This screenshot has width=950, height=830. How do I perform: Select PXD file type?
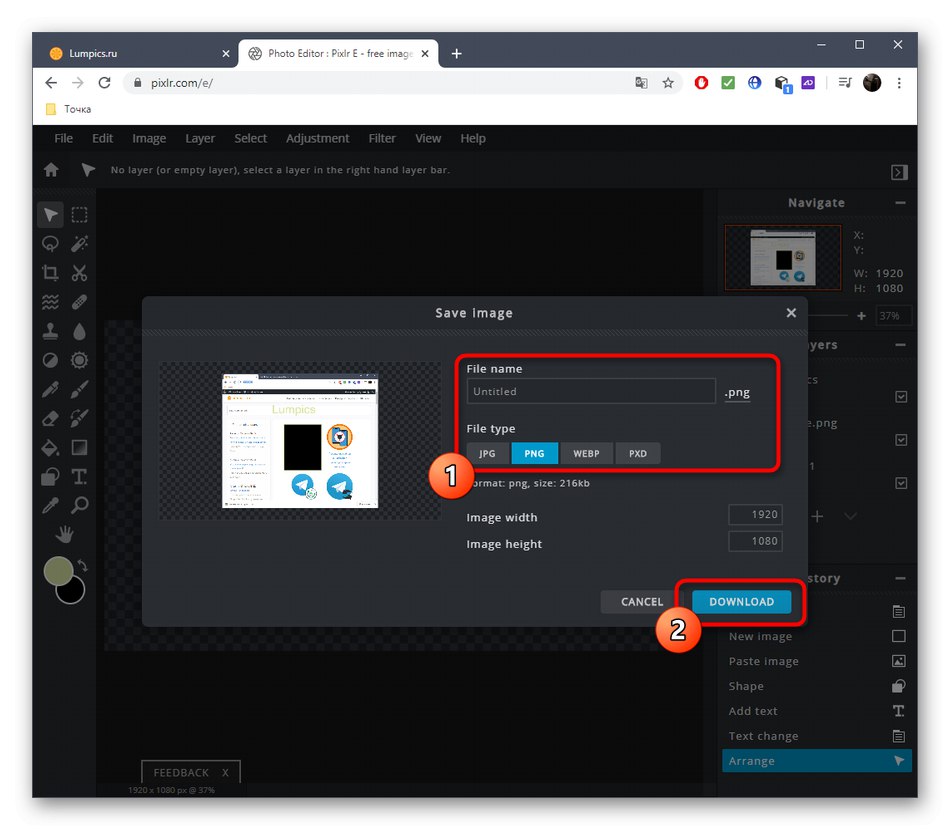coord(637,453)
